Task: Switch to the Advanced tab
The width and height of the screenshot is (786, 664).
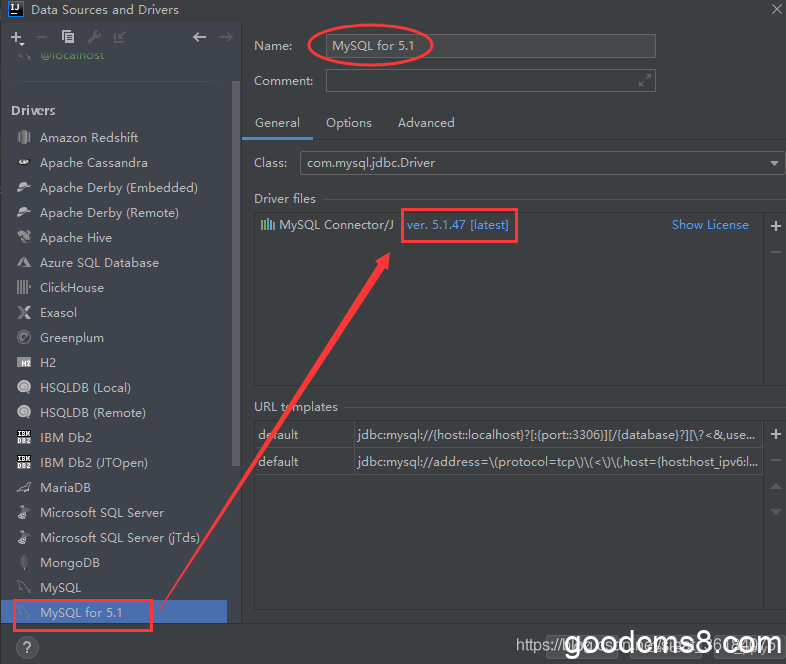Action: [426, 123]
